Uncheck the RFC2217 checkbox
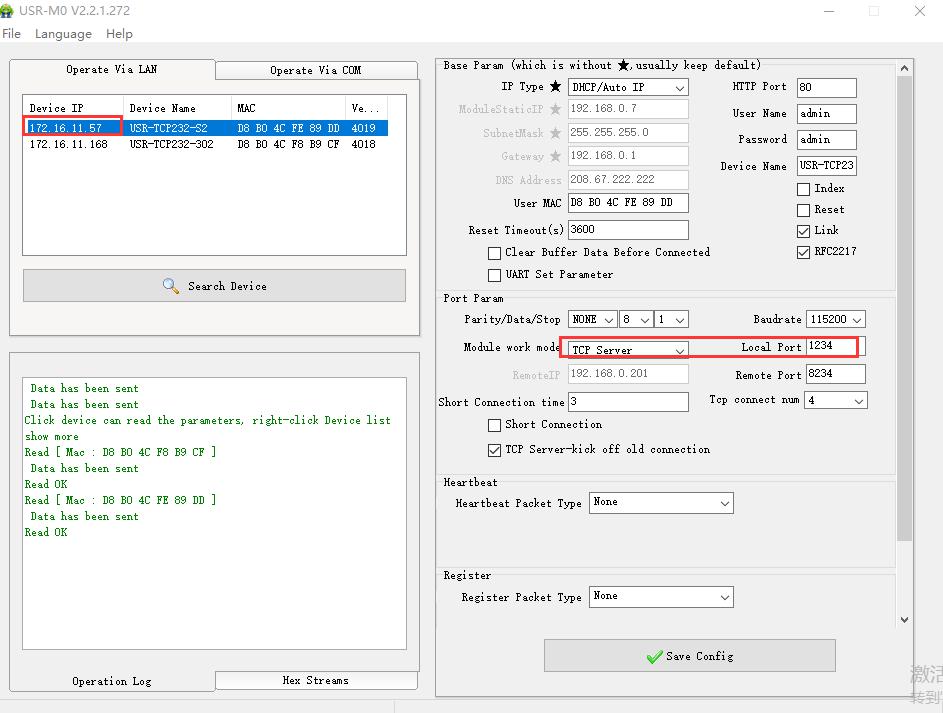 [x=803, y=252]
